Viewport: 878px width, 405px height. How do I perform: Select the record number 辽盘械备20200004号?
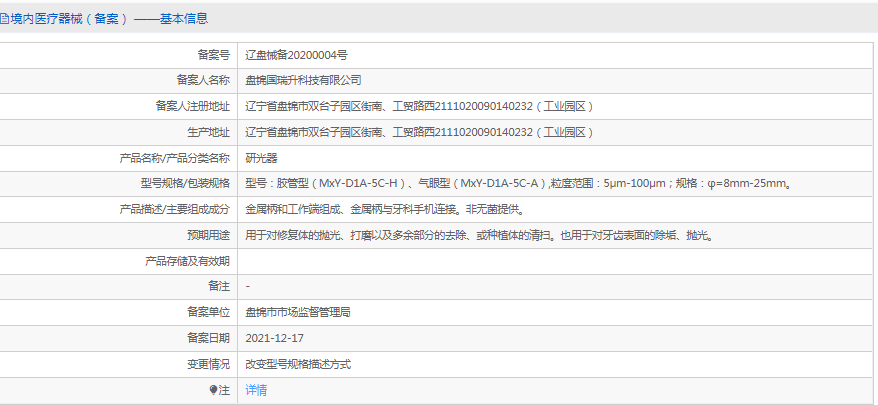tap(296, 55)
